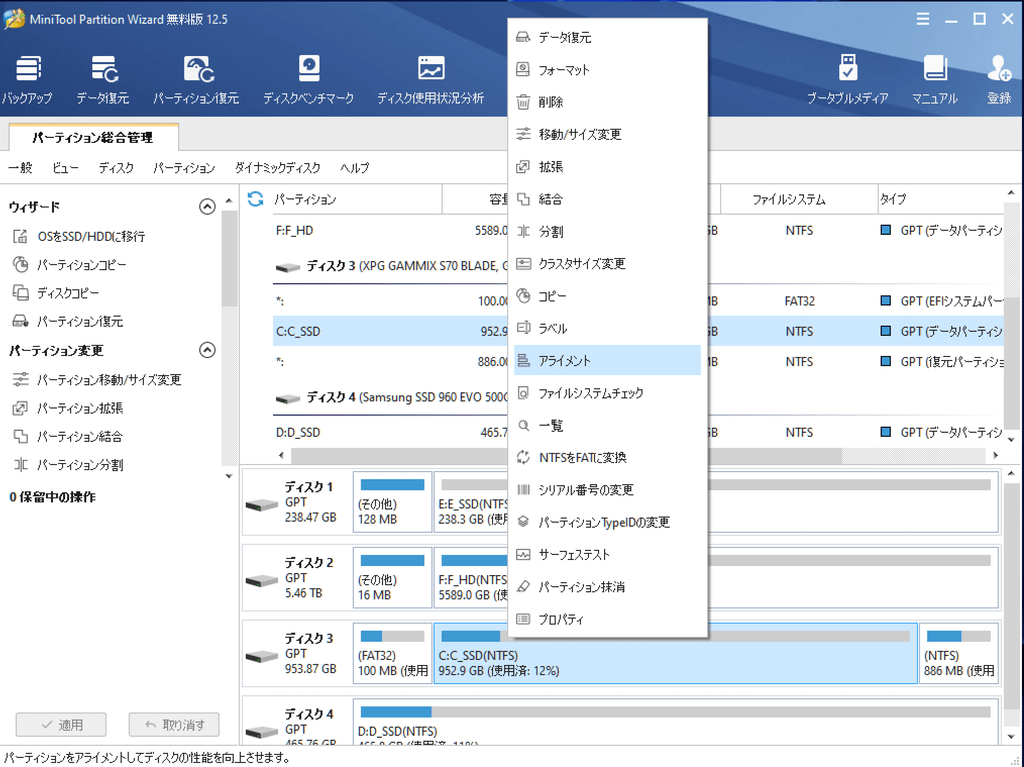Click the 取り消す undo button
The height and width of the screenshot is (767, 1024).
174,725
